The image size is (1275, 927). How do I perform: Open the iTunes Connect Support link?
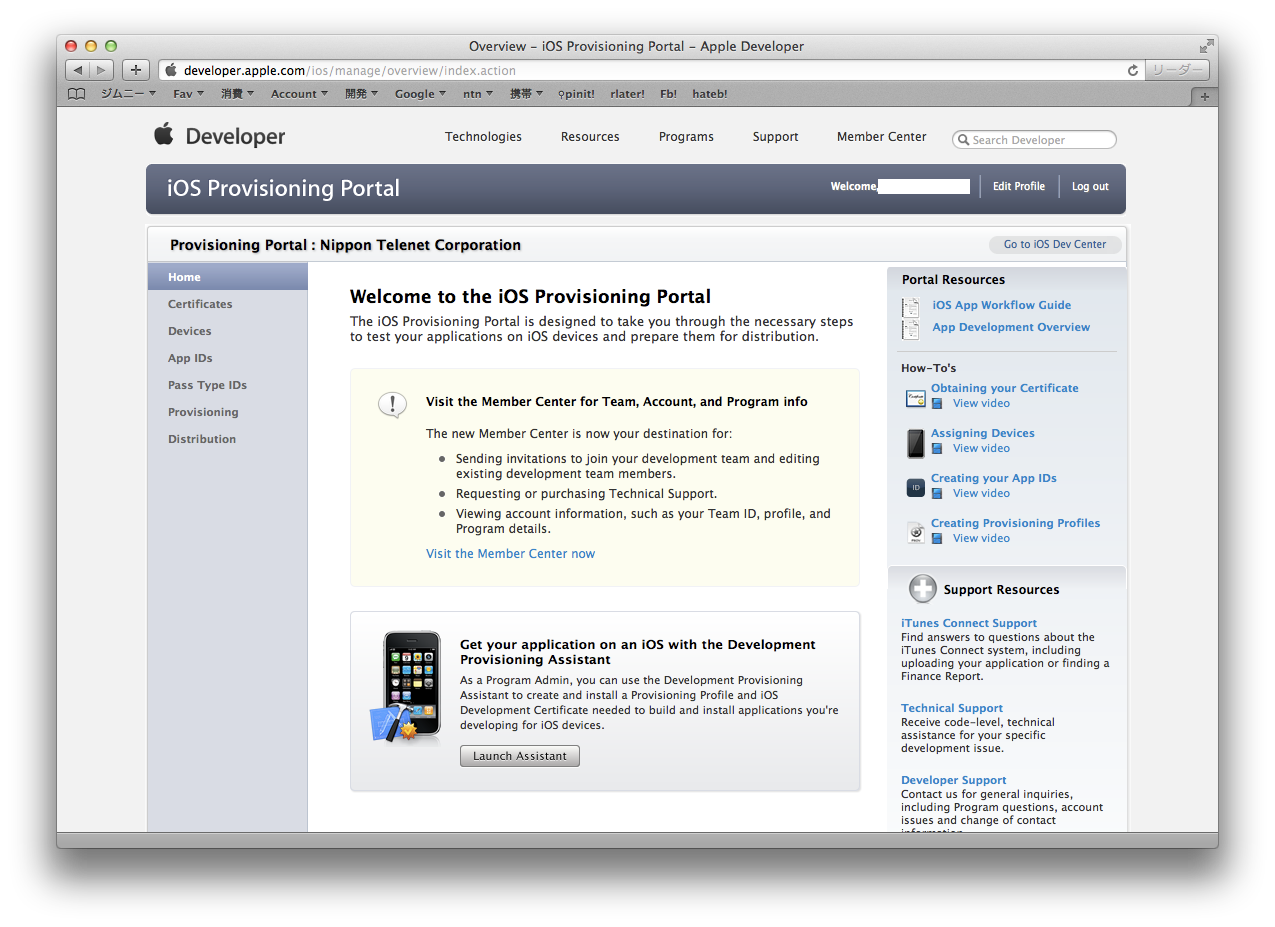[x=969, y=624]
